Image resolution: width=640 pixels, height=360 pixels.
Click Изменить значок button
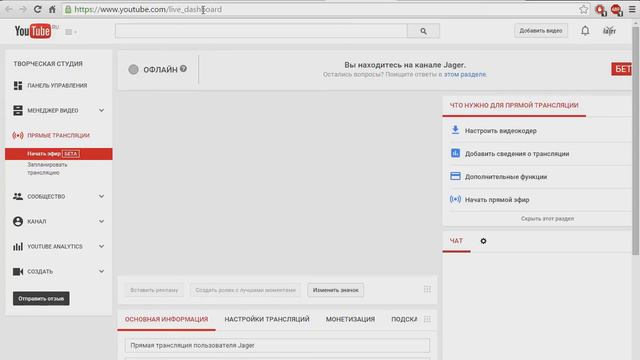pyautogui.click(x=336, y=290)
